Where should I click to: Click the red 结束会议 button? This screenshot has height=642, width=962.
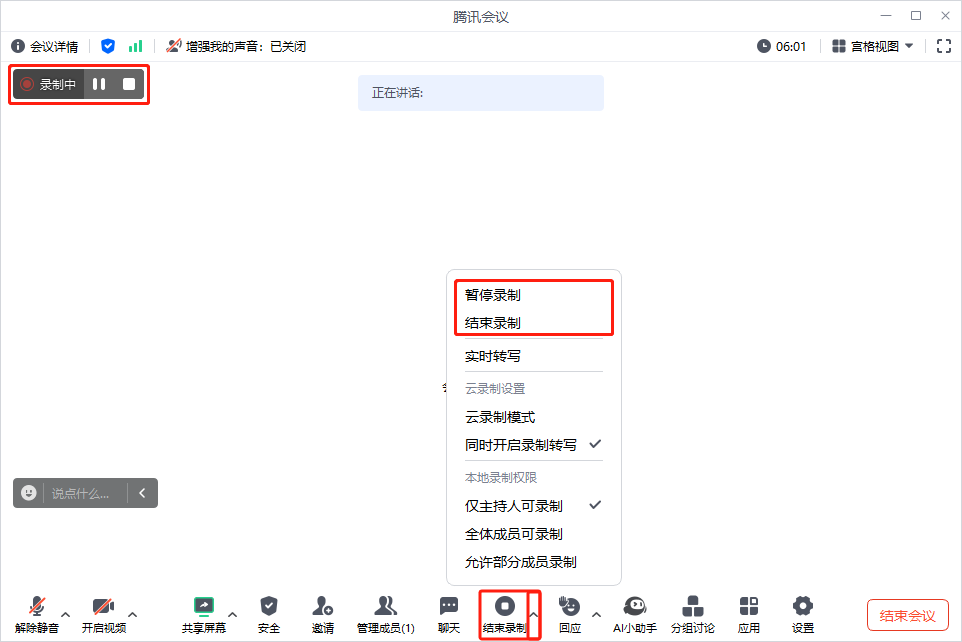point(907,615)
